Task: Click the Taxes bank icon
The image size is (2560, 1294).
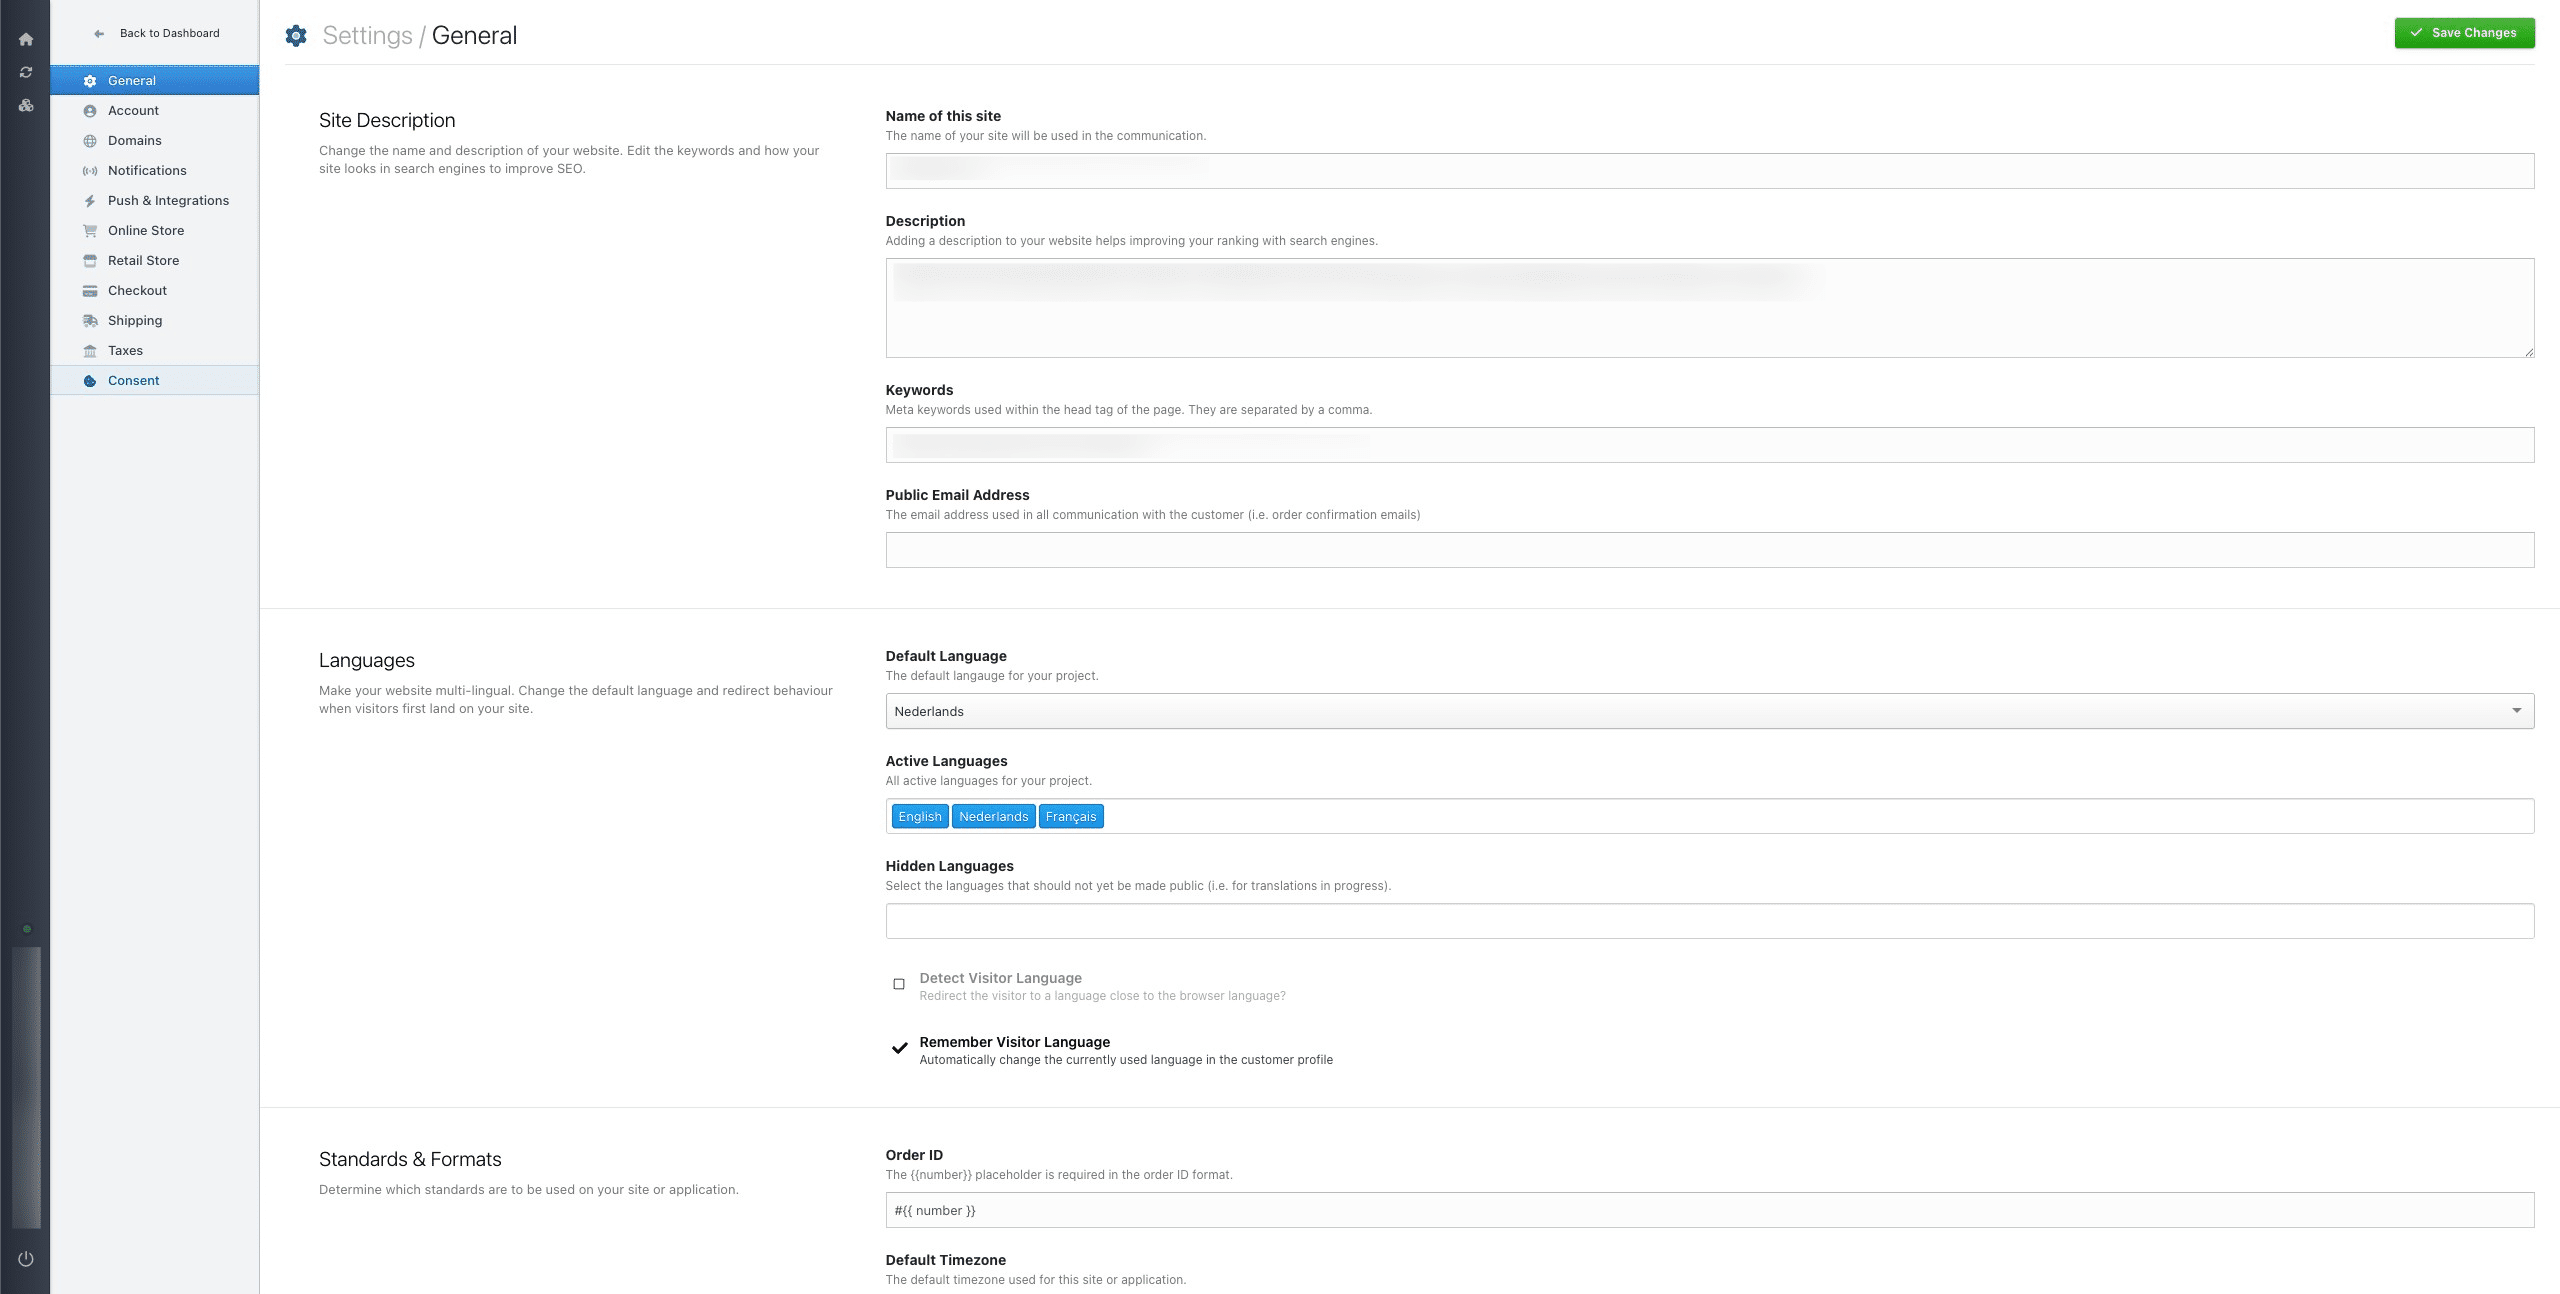Action: pyautogui.click(x=90, y=351)
